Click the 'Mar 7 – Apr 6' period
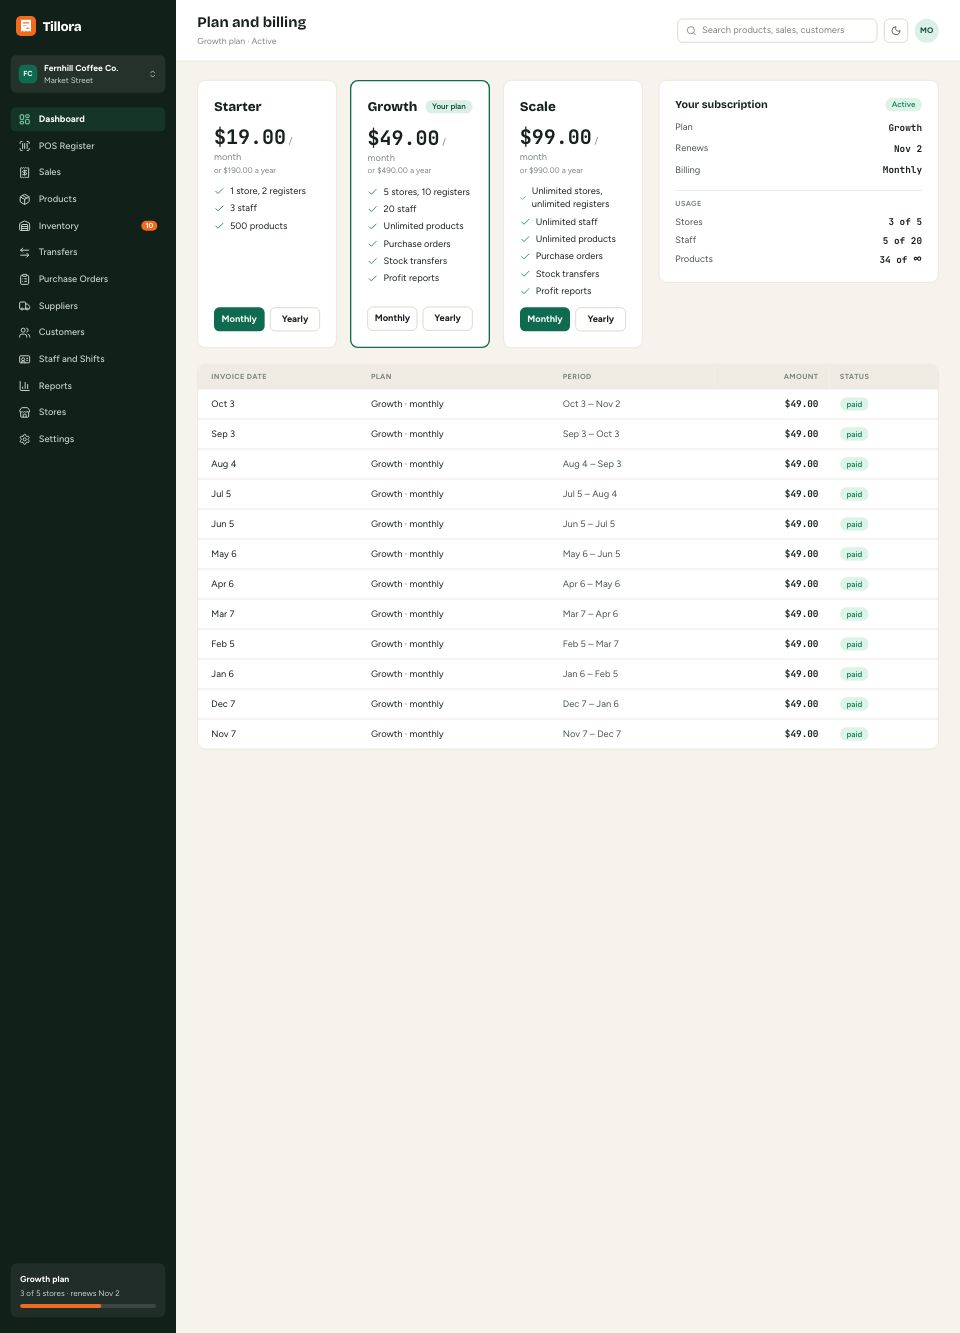Screen dimensions: 960x1333 [590, 614]
